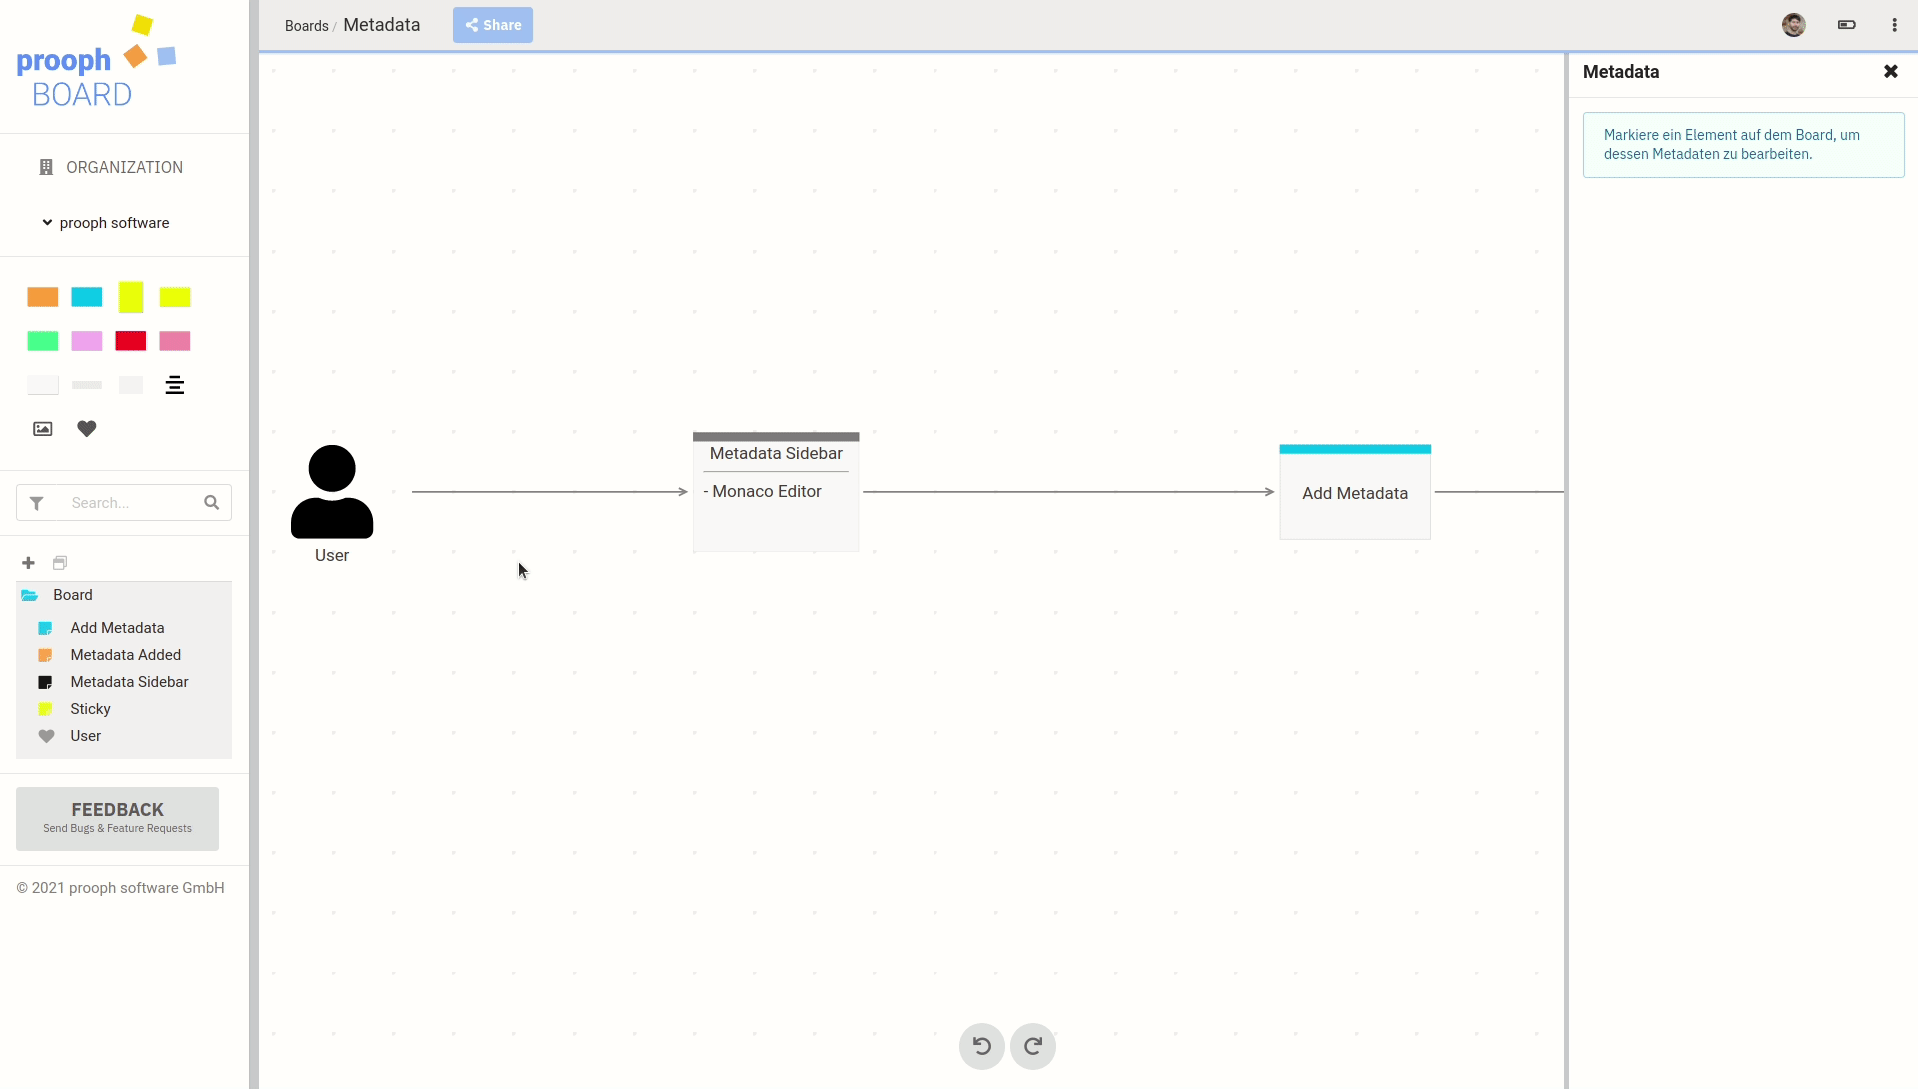The width and height of the screenshot is (1918, 1089).
Task: Expand prooph software organization dropdown
Action: point(105,223)
